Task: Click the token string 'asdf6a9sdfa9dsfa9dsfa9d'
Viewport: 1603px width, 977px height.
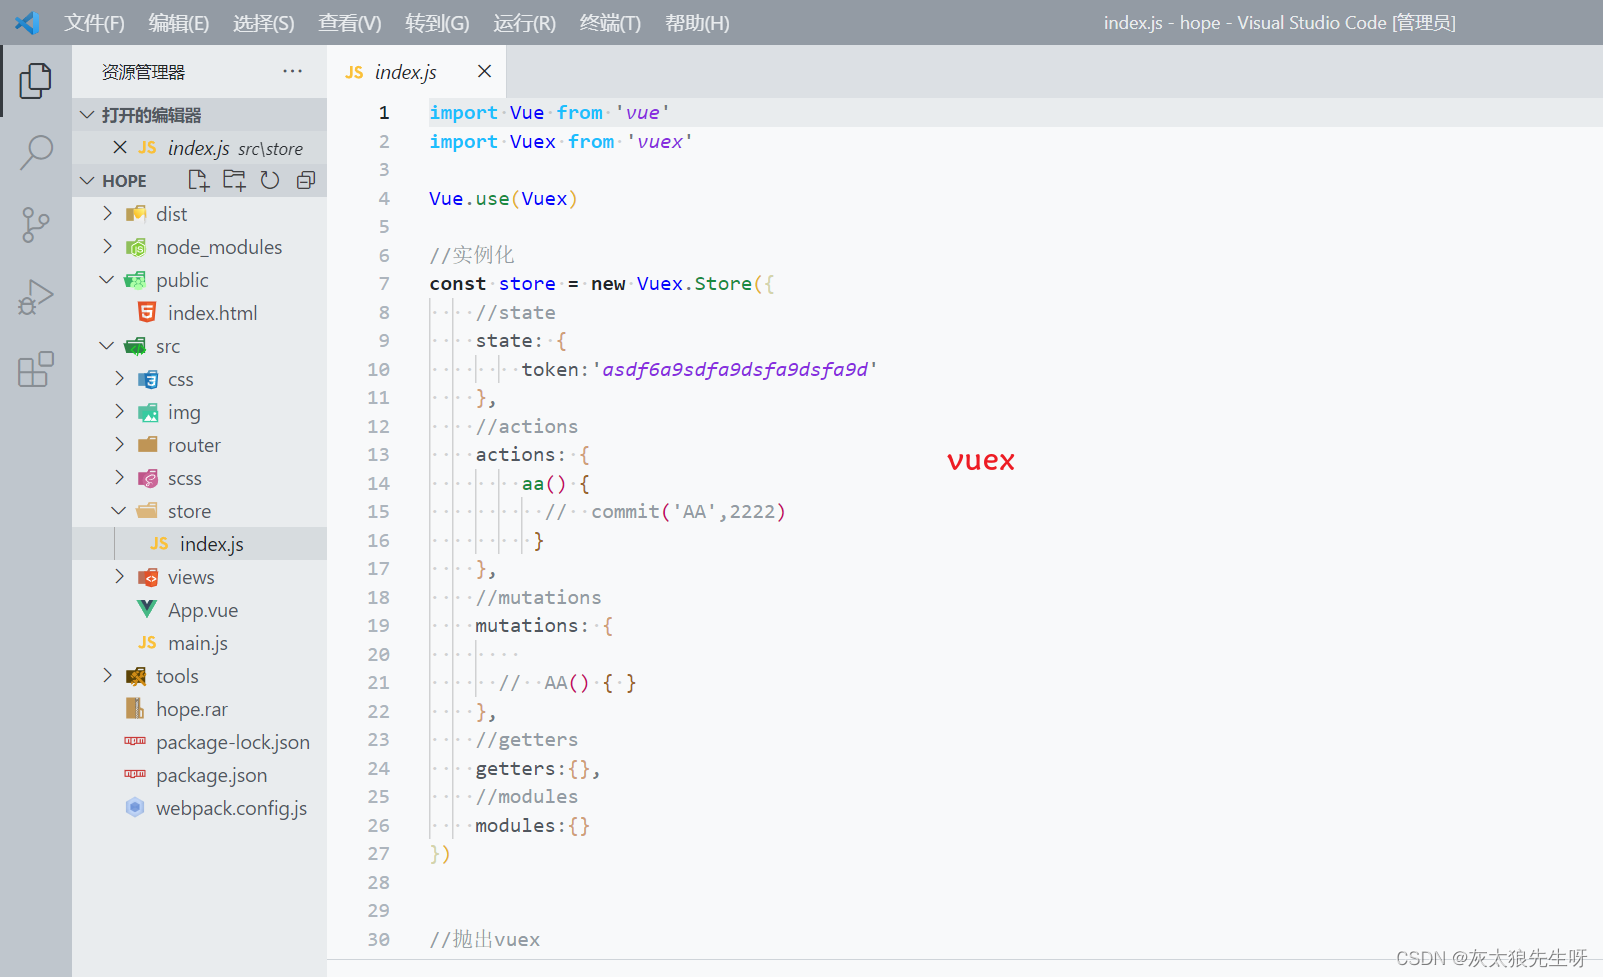Action: (735, 369)
